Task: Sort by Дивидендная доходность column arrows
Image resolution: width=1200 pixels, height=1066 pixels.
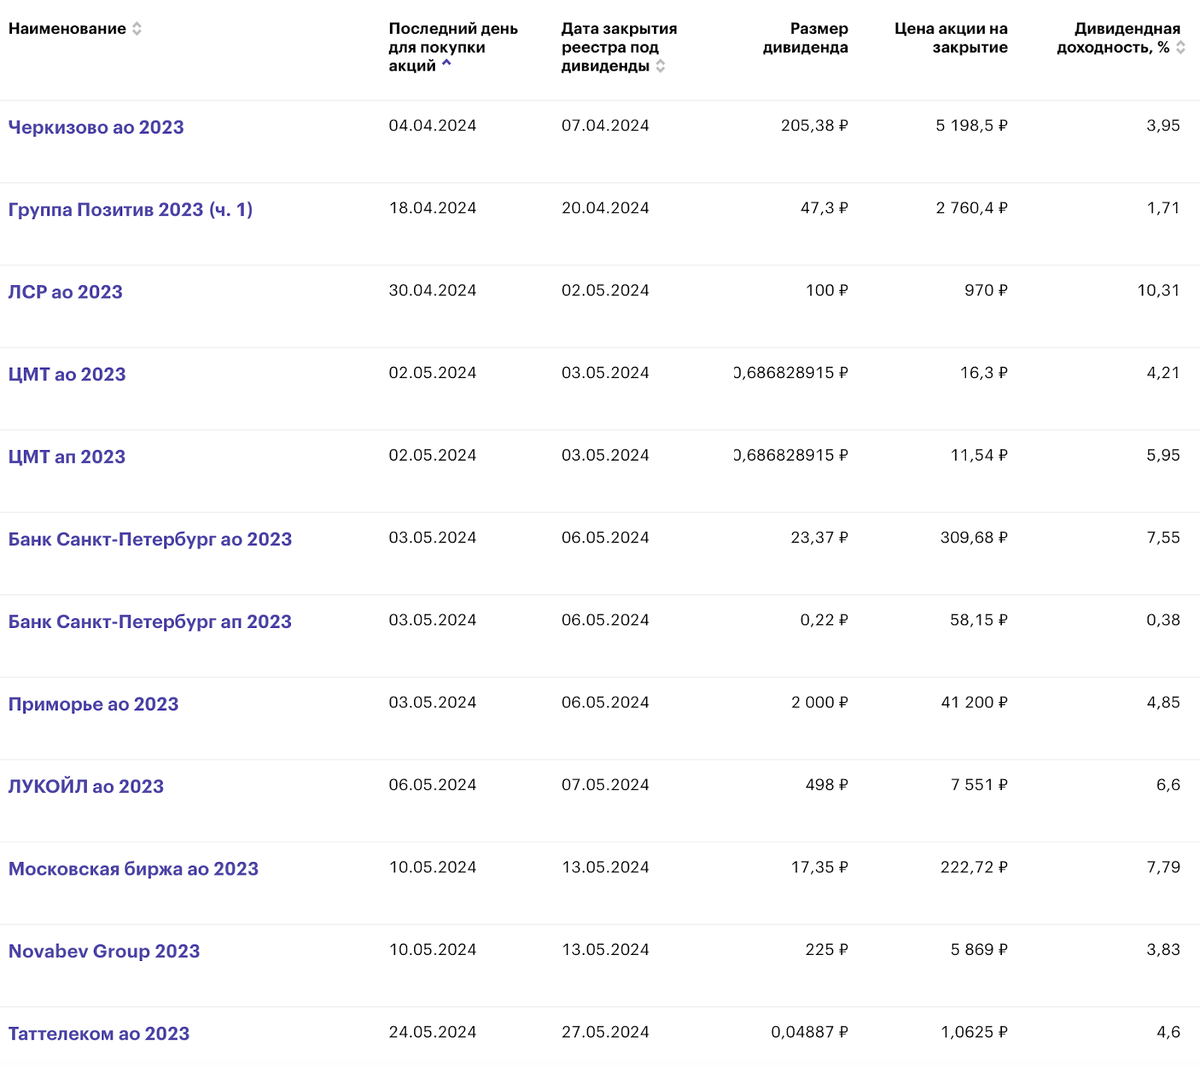Action: [1181, 47]
